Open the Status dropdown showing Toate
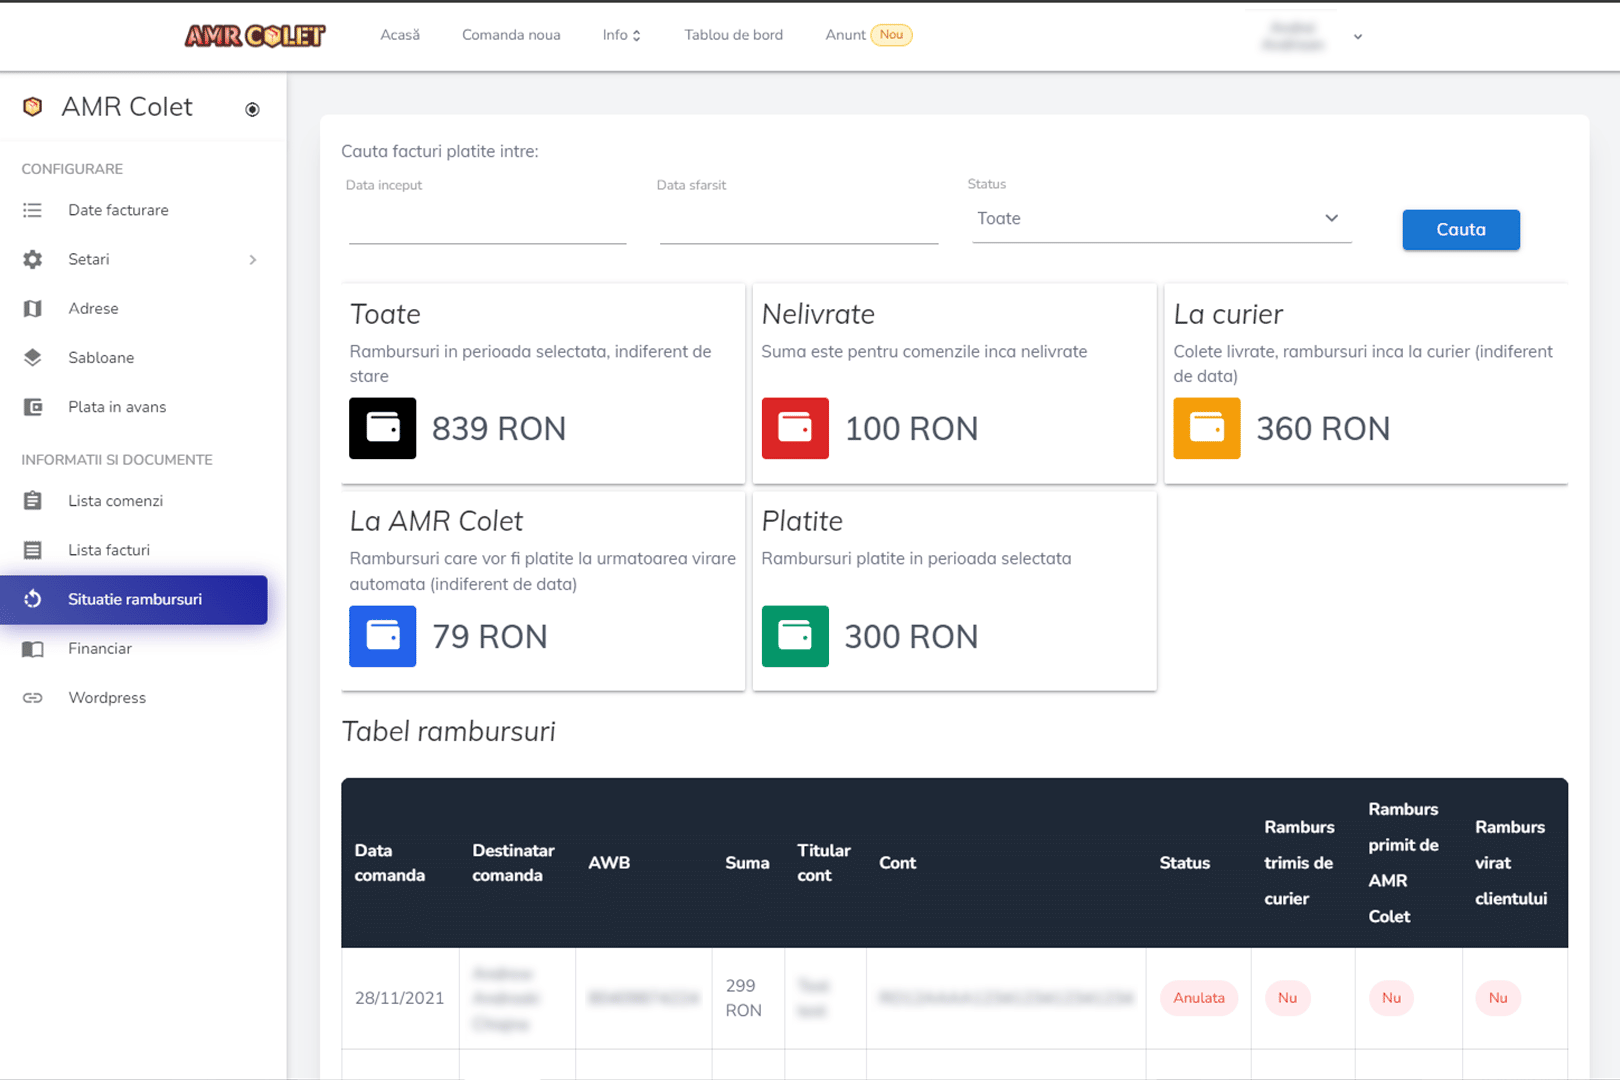 click(1160, 219)
